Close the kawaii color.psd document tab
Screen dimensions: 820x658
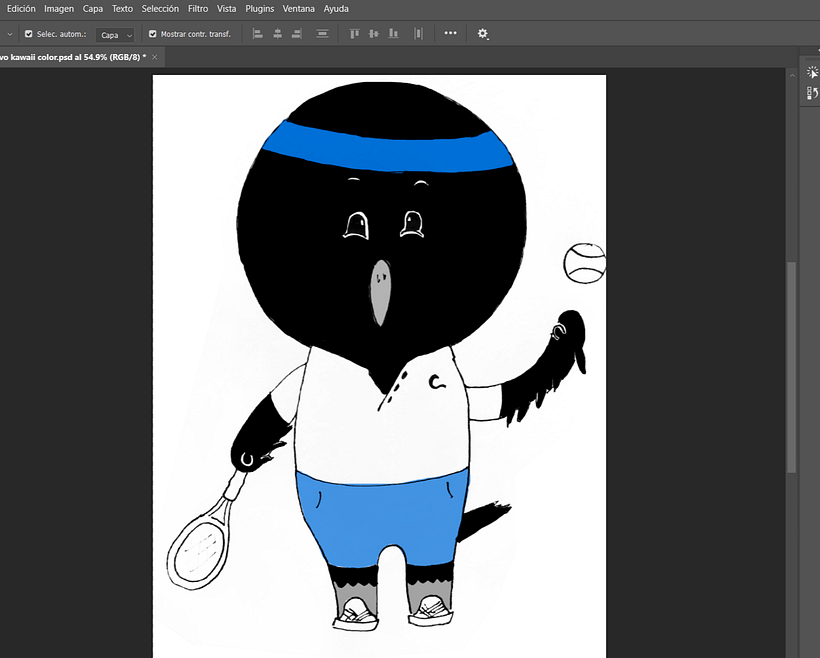(154, 57)
